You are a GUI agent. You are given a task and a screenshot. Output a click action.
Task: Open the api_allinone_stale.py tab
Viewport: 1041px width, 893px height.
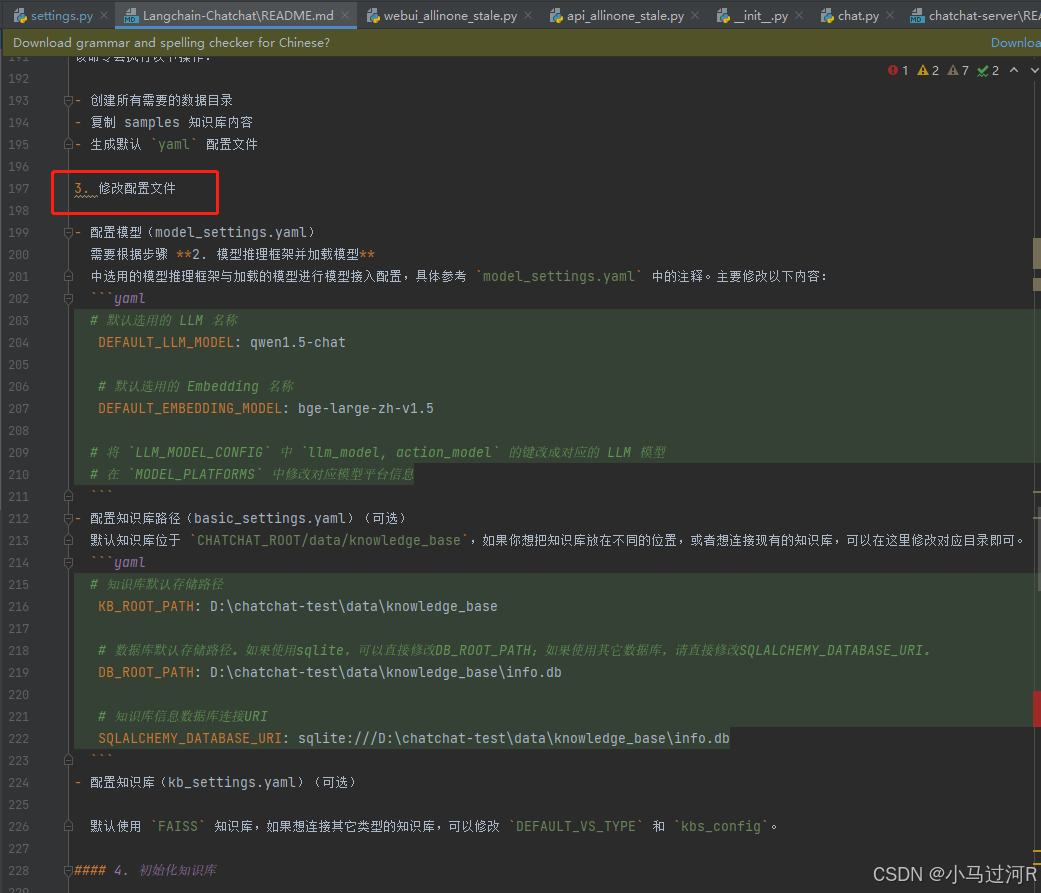(625, 15)
